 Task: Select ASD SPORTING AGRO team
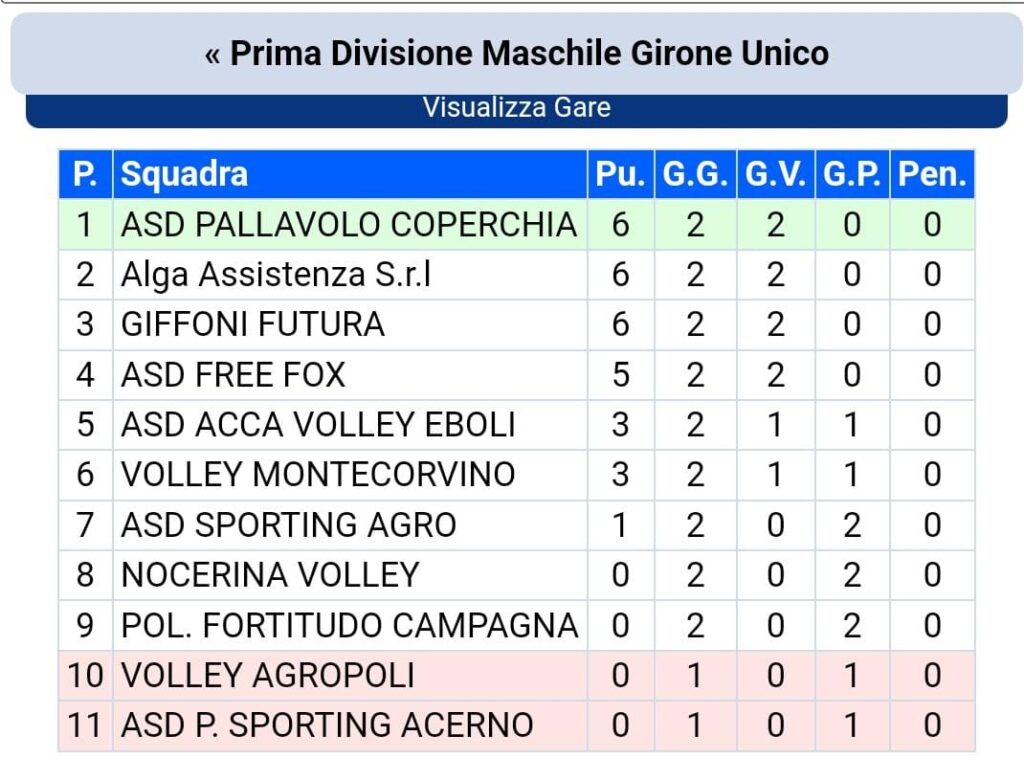point(289,525)
